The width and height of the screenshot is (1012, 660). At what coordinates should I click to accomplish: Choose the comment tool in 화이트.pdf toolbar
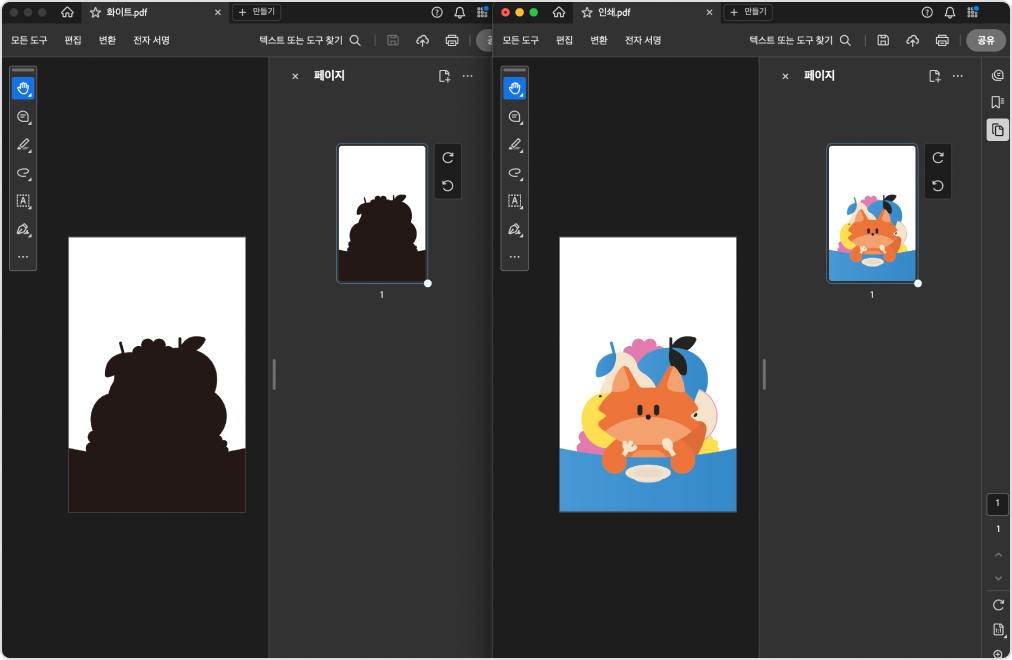coord(23,116)
